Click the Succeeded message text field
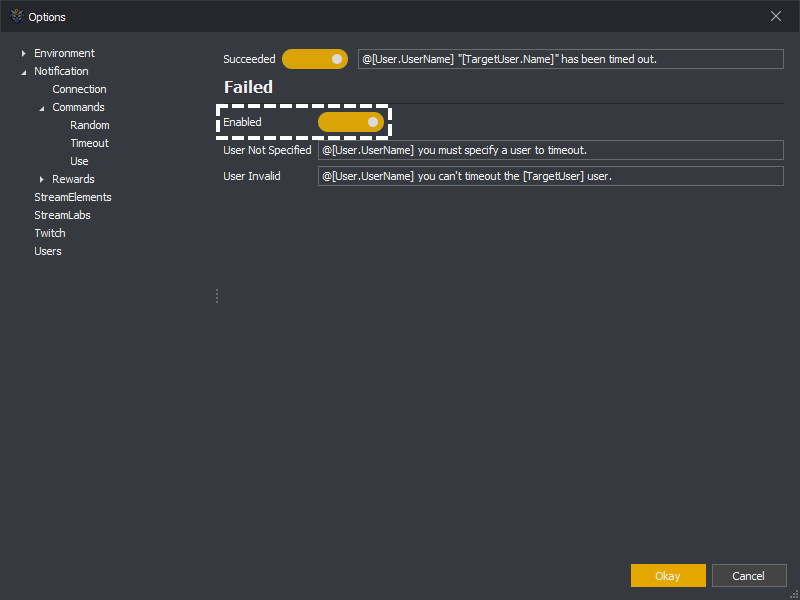The height and width of the screenshot is (600, 800). [x=570, y=59]
